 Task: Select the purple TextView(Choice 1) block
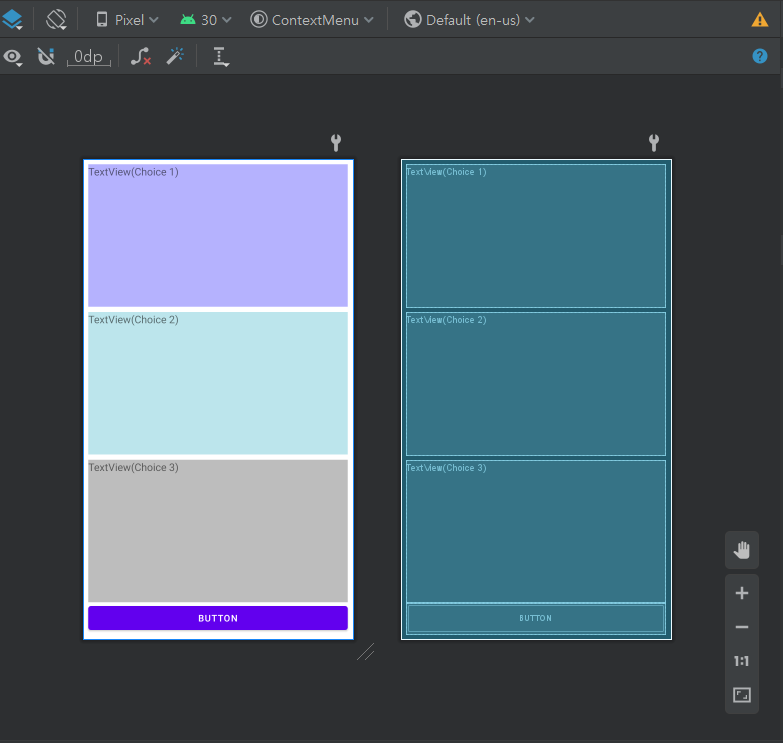[x=218, y=235]
